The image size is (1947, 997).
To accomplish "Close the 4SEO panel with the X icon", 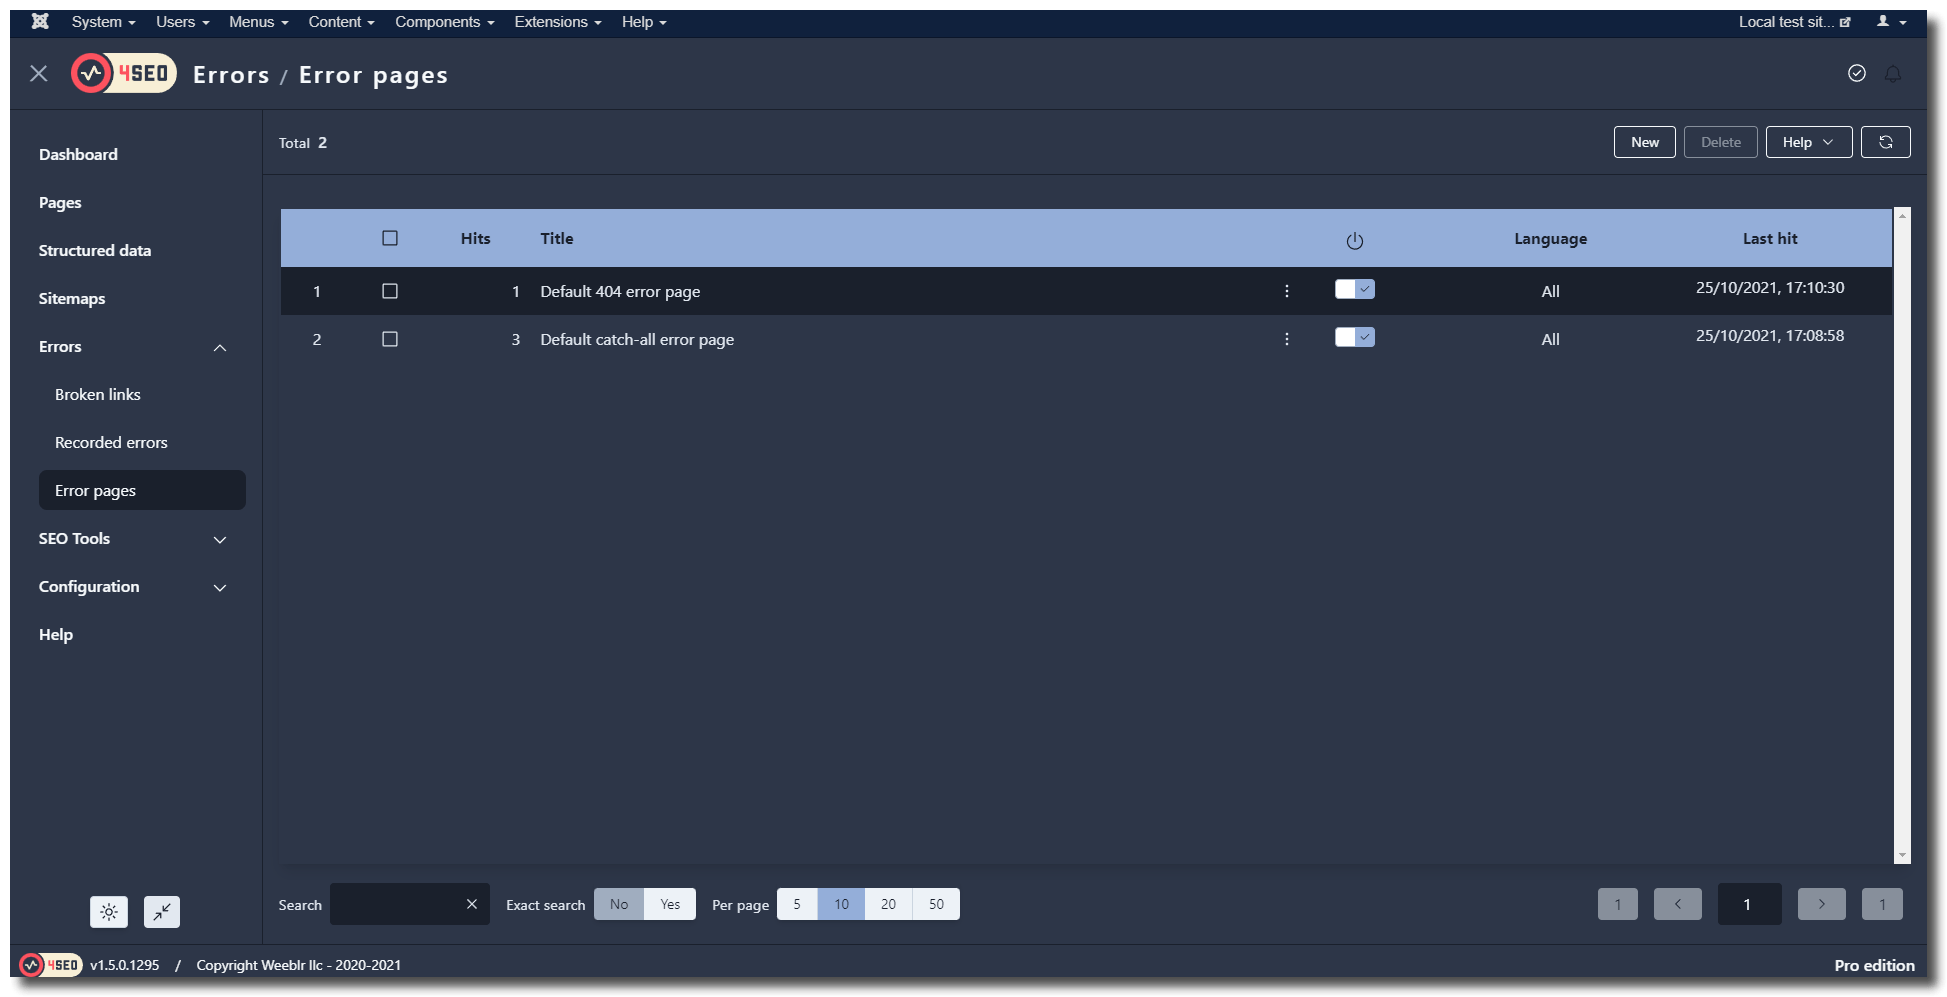I will tap(39, 73).
